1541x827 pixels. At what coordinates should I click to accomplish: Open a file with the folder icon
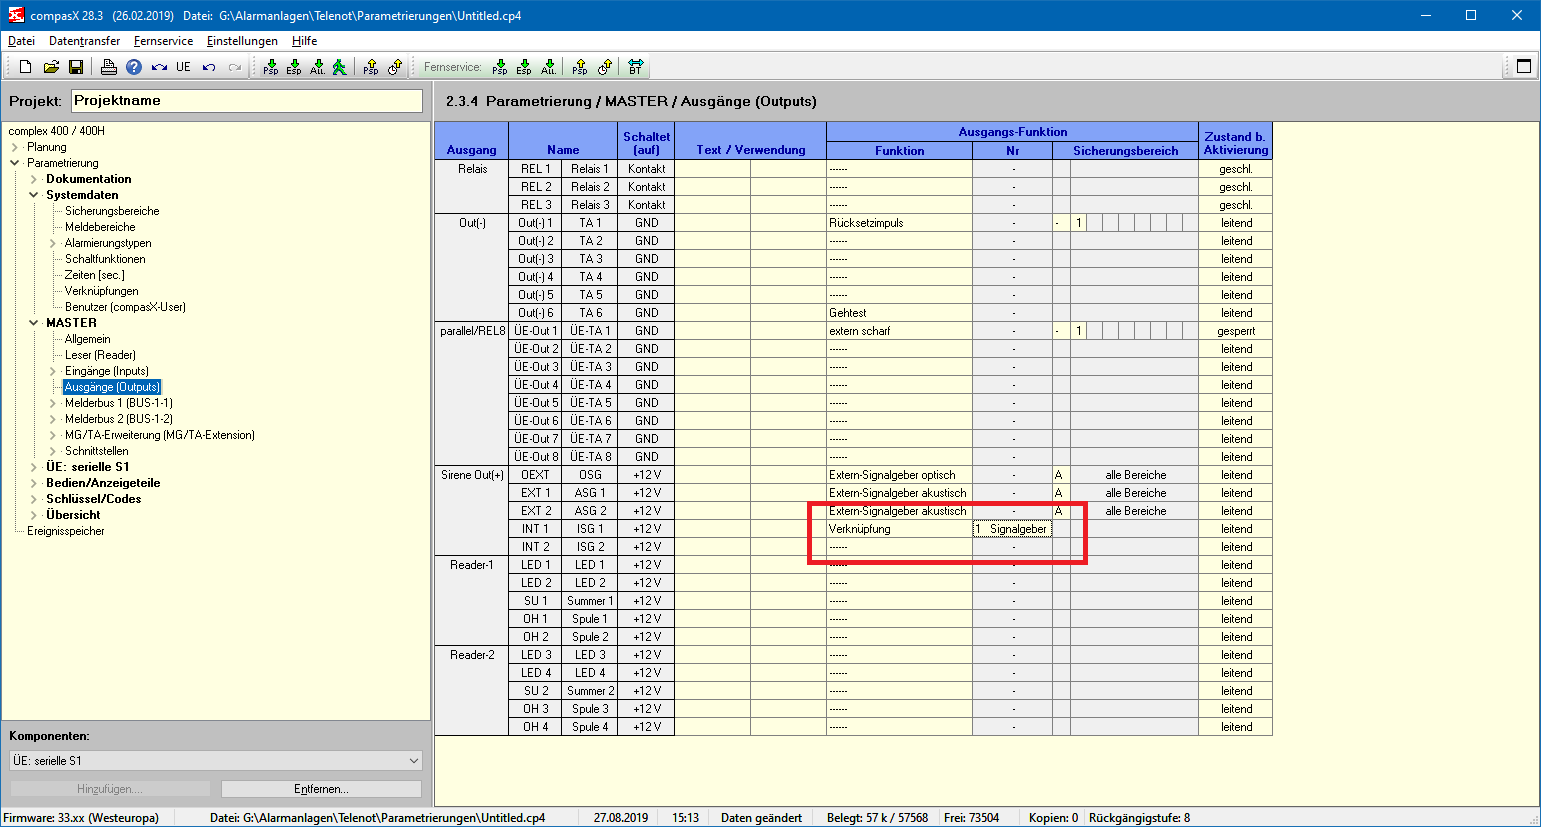click(51, 67)
